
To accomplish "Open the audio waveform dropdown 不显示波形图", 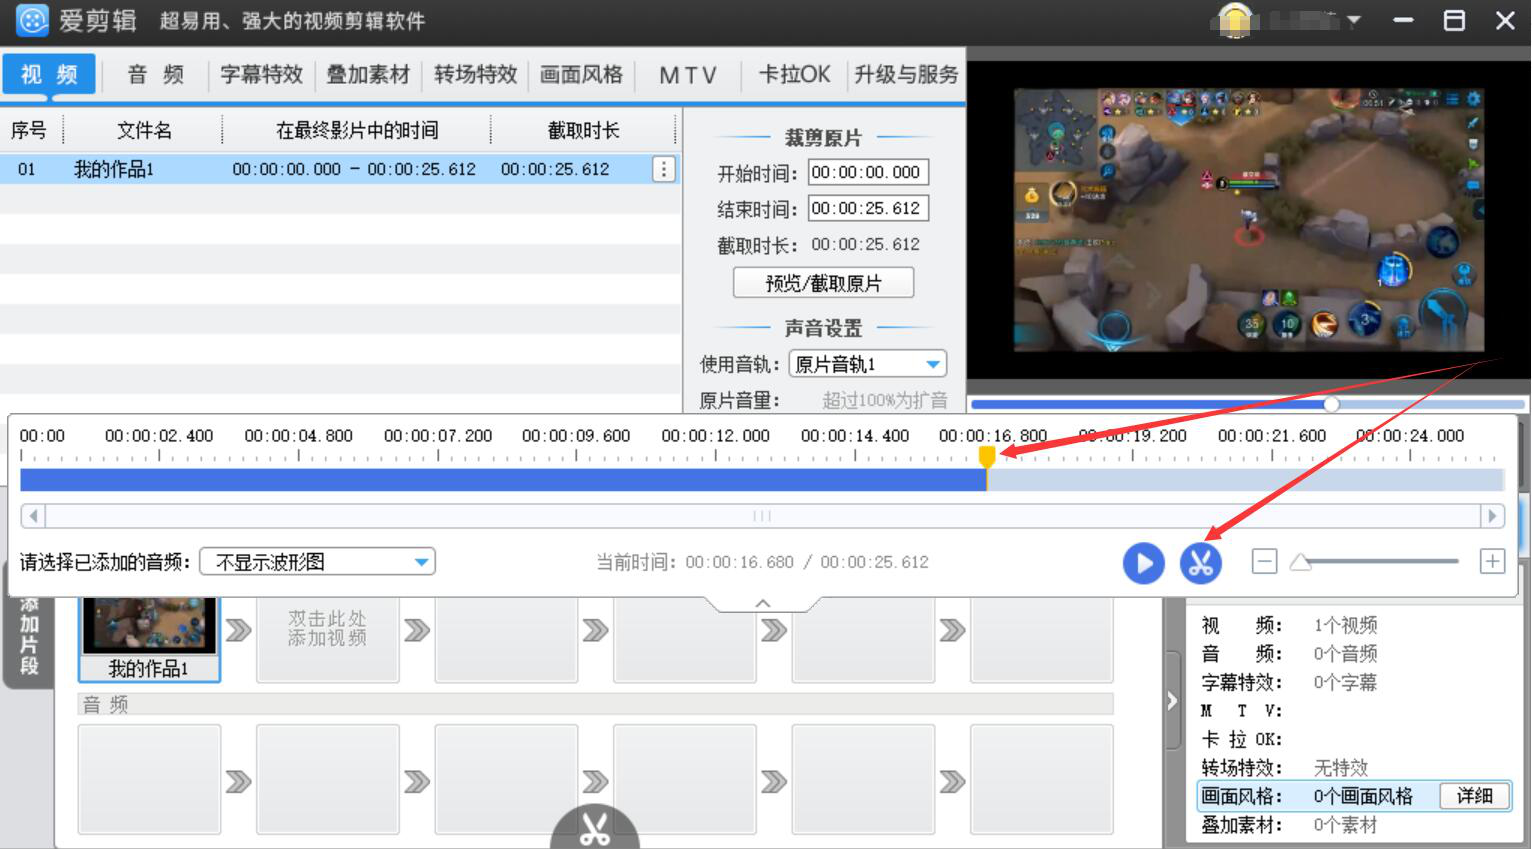I will [317, 562].
